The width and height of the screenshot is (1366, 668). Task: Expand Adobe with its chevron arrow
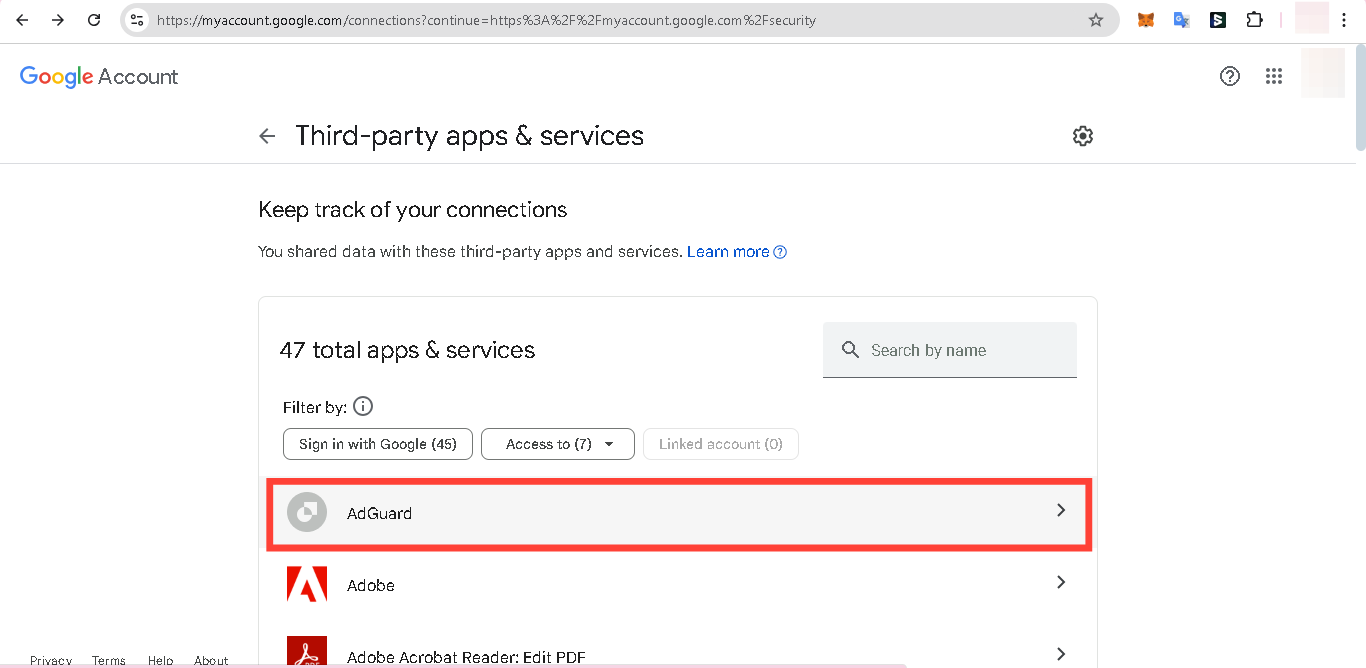tap(1061, 583)
